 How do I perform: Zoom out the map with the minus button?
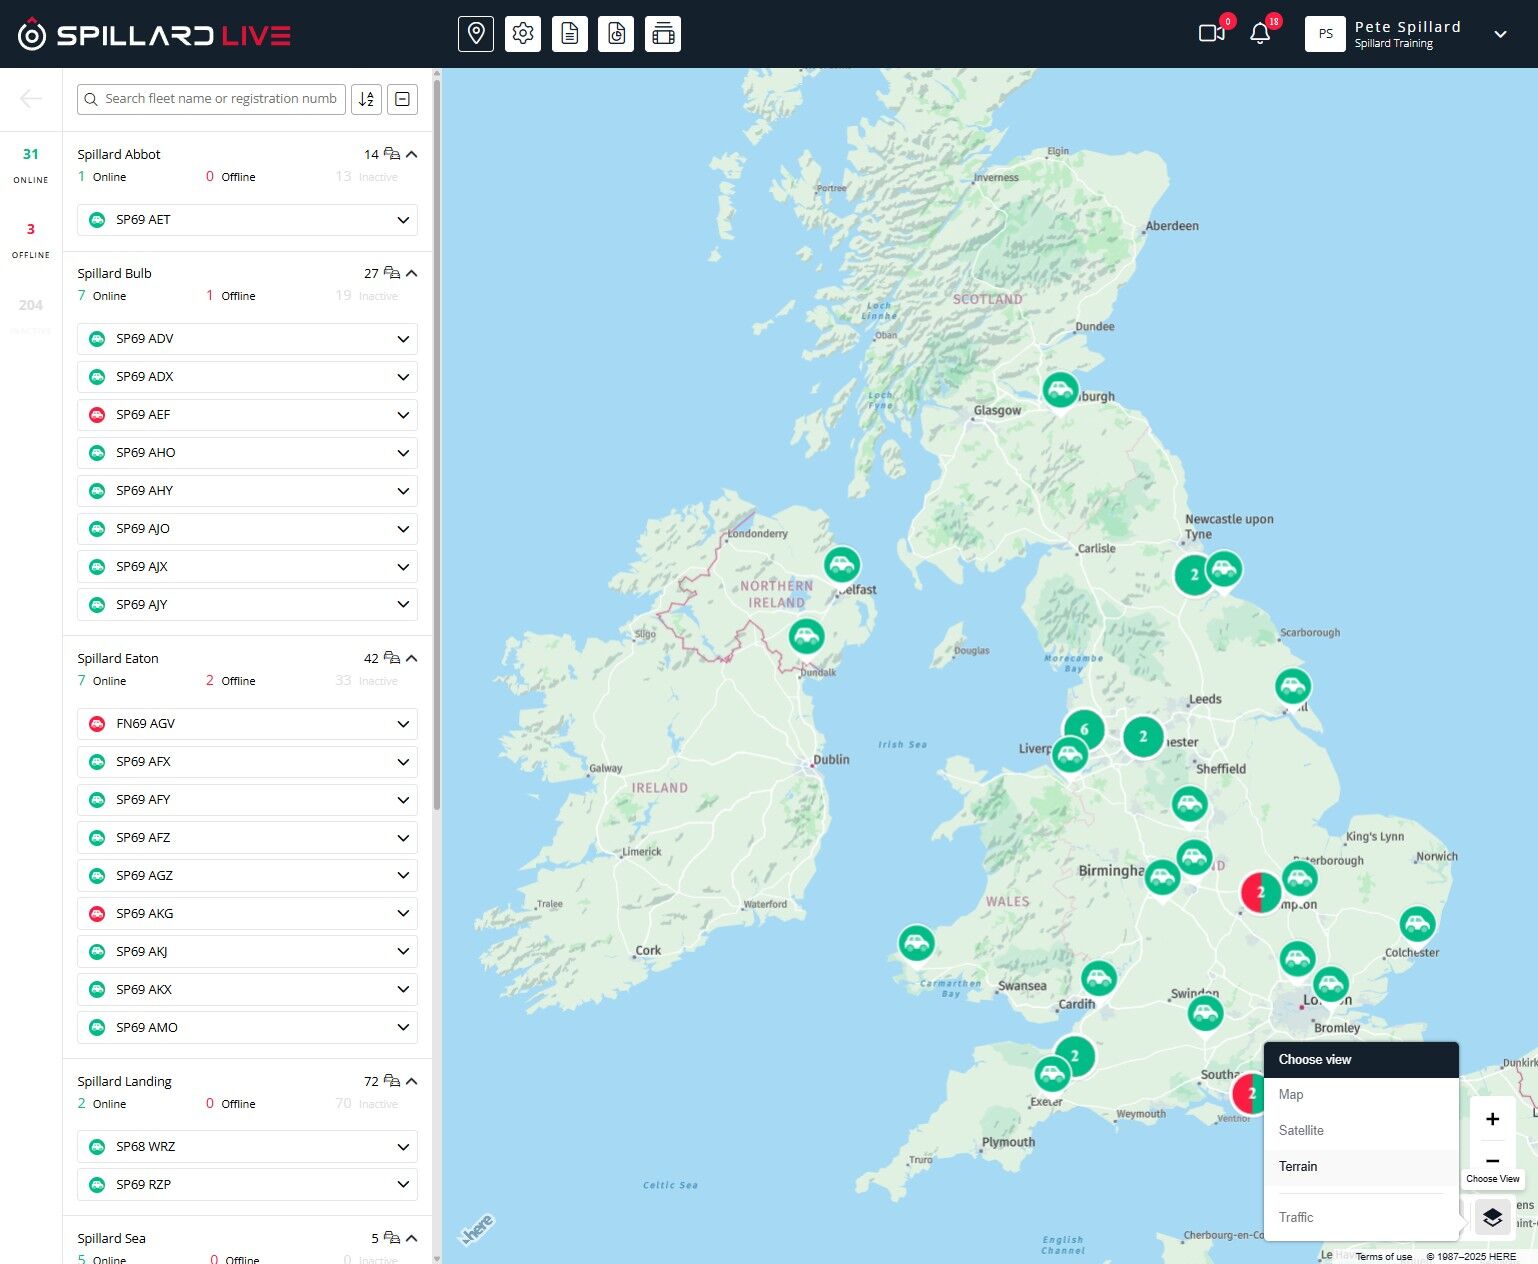point(1493,1160)
